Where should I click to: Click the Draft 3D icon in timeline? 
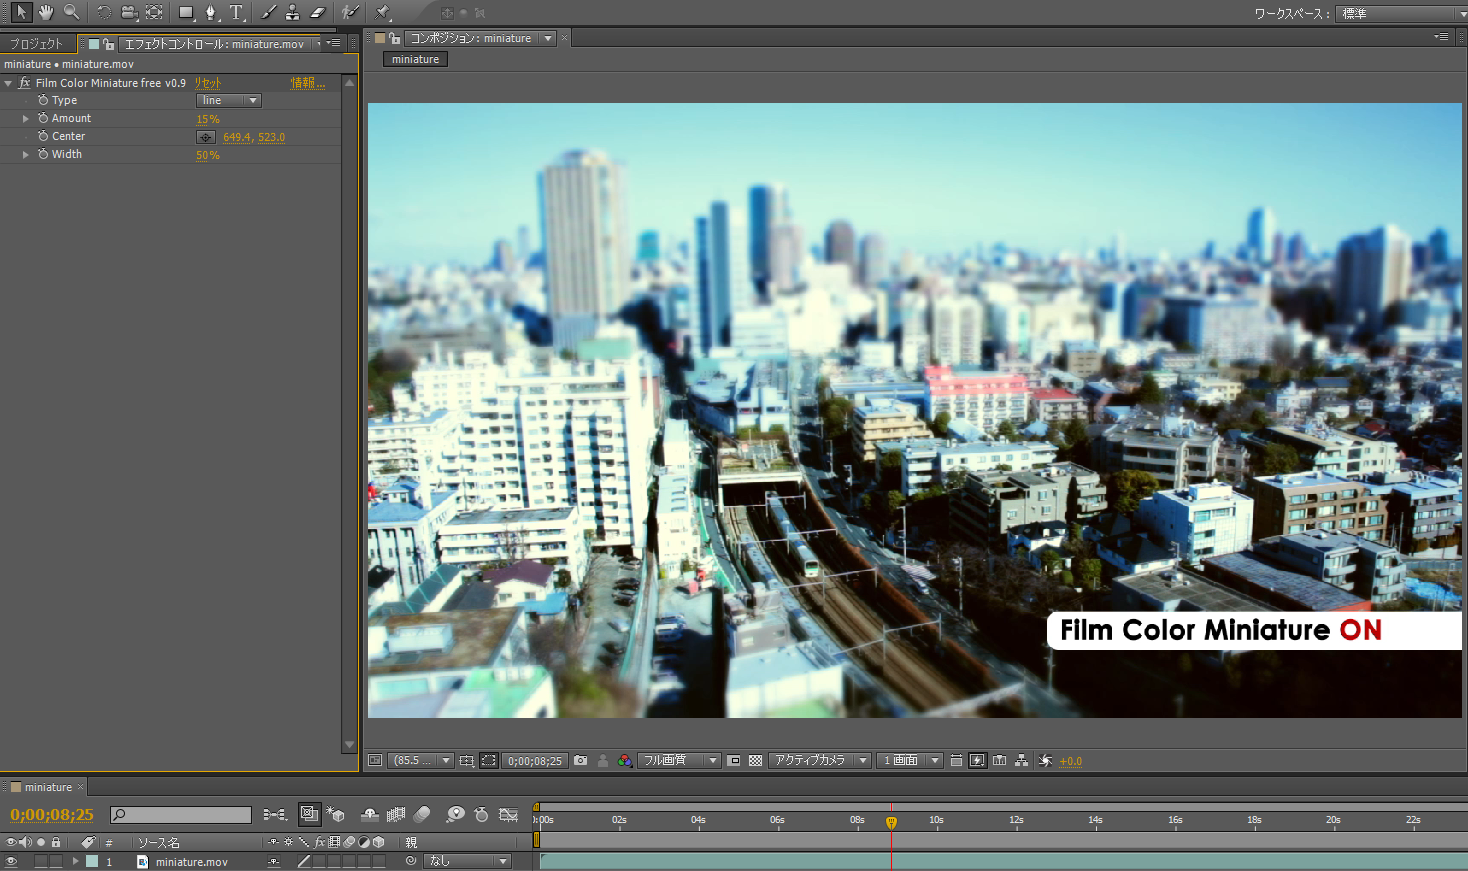[336, 815]
